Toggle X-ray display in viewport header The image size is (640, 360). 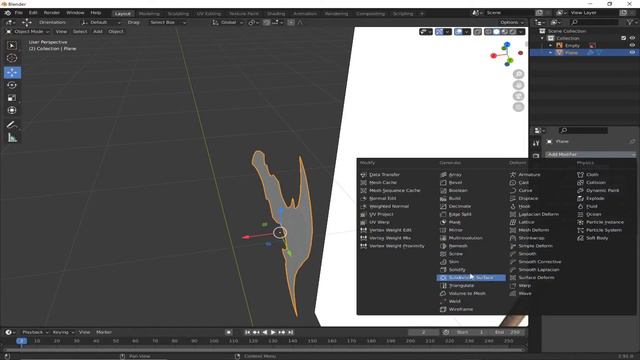click(477, 31)
